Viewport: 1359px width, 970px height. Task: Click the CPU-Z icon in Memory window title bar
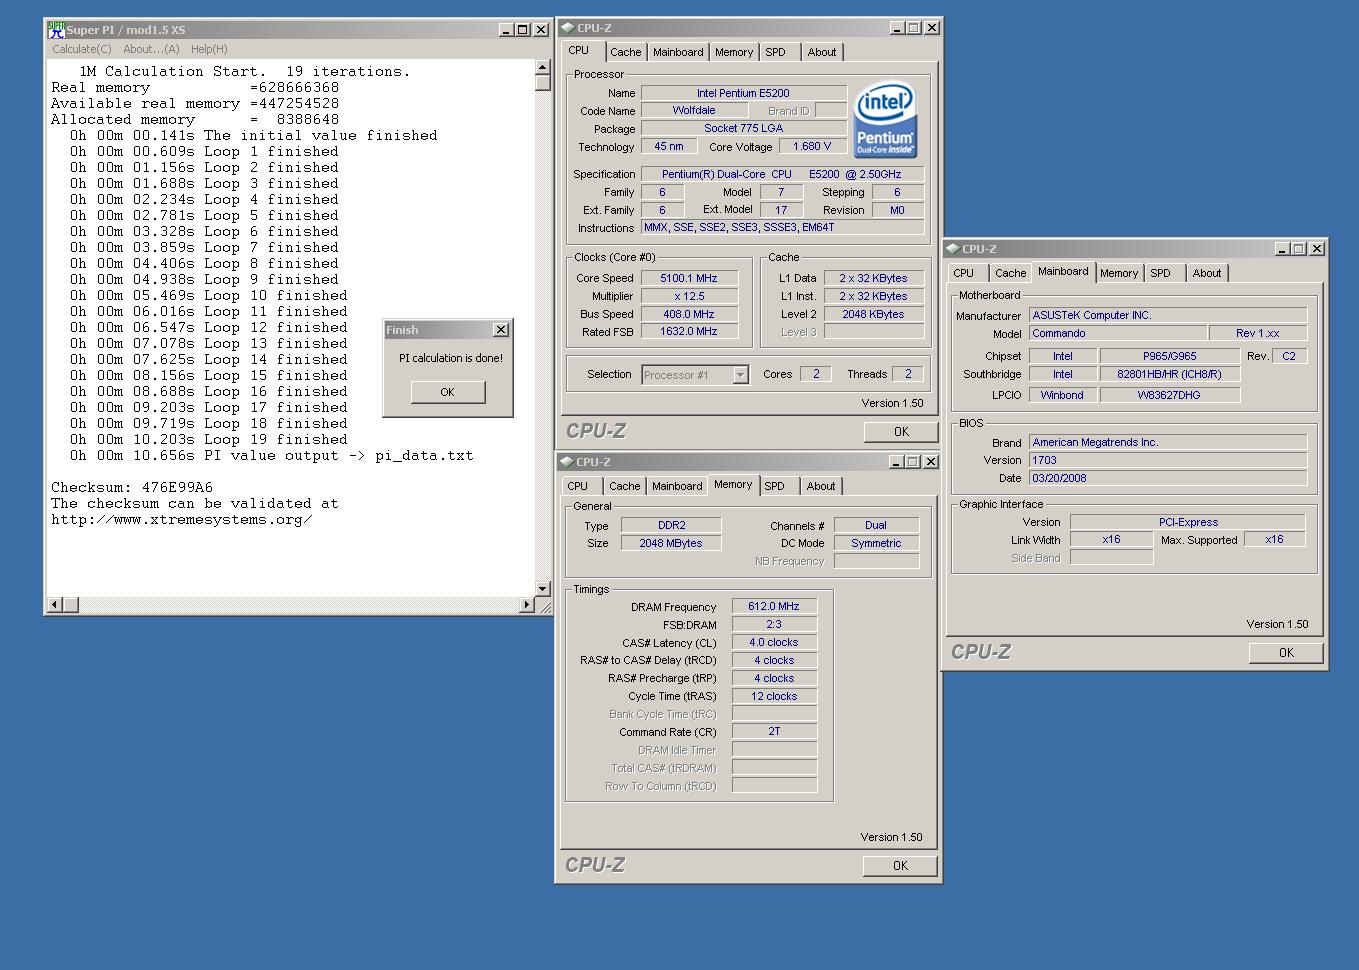[x=568, y=462]
